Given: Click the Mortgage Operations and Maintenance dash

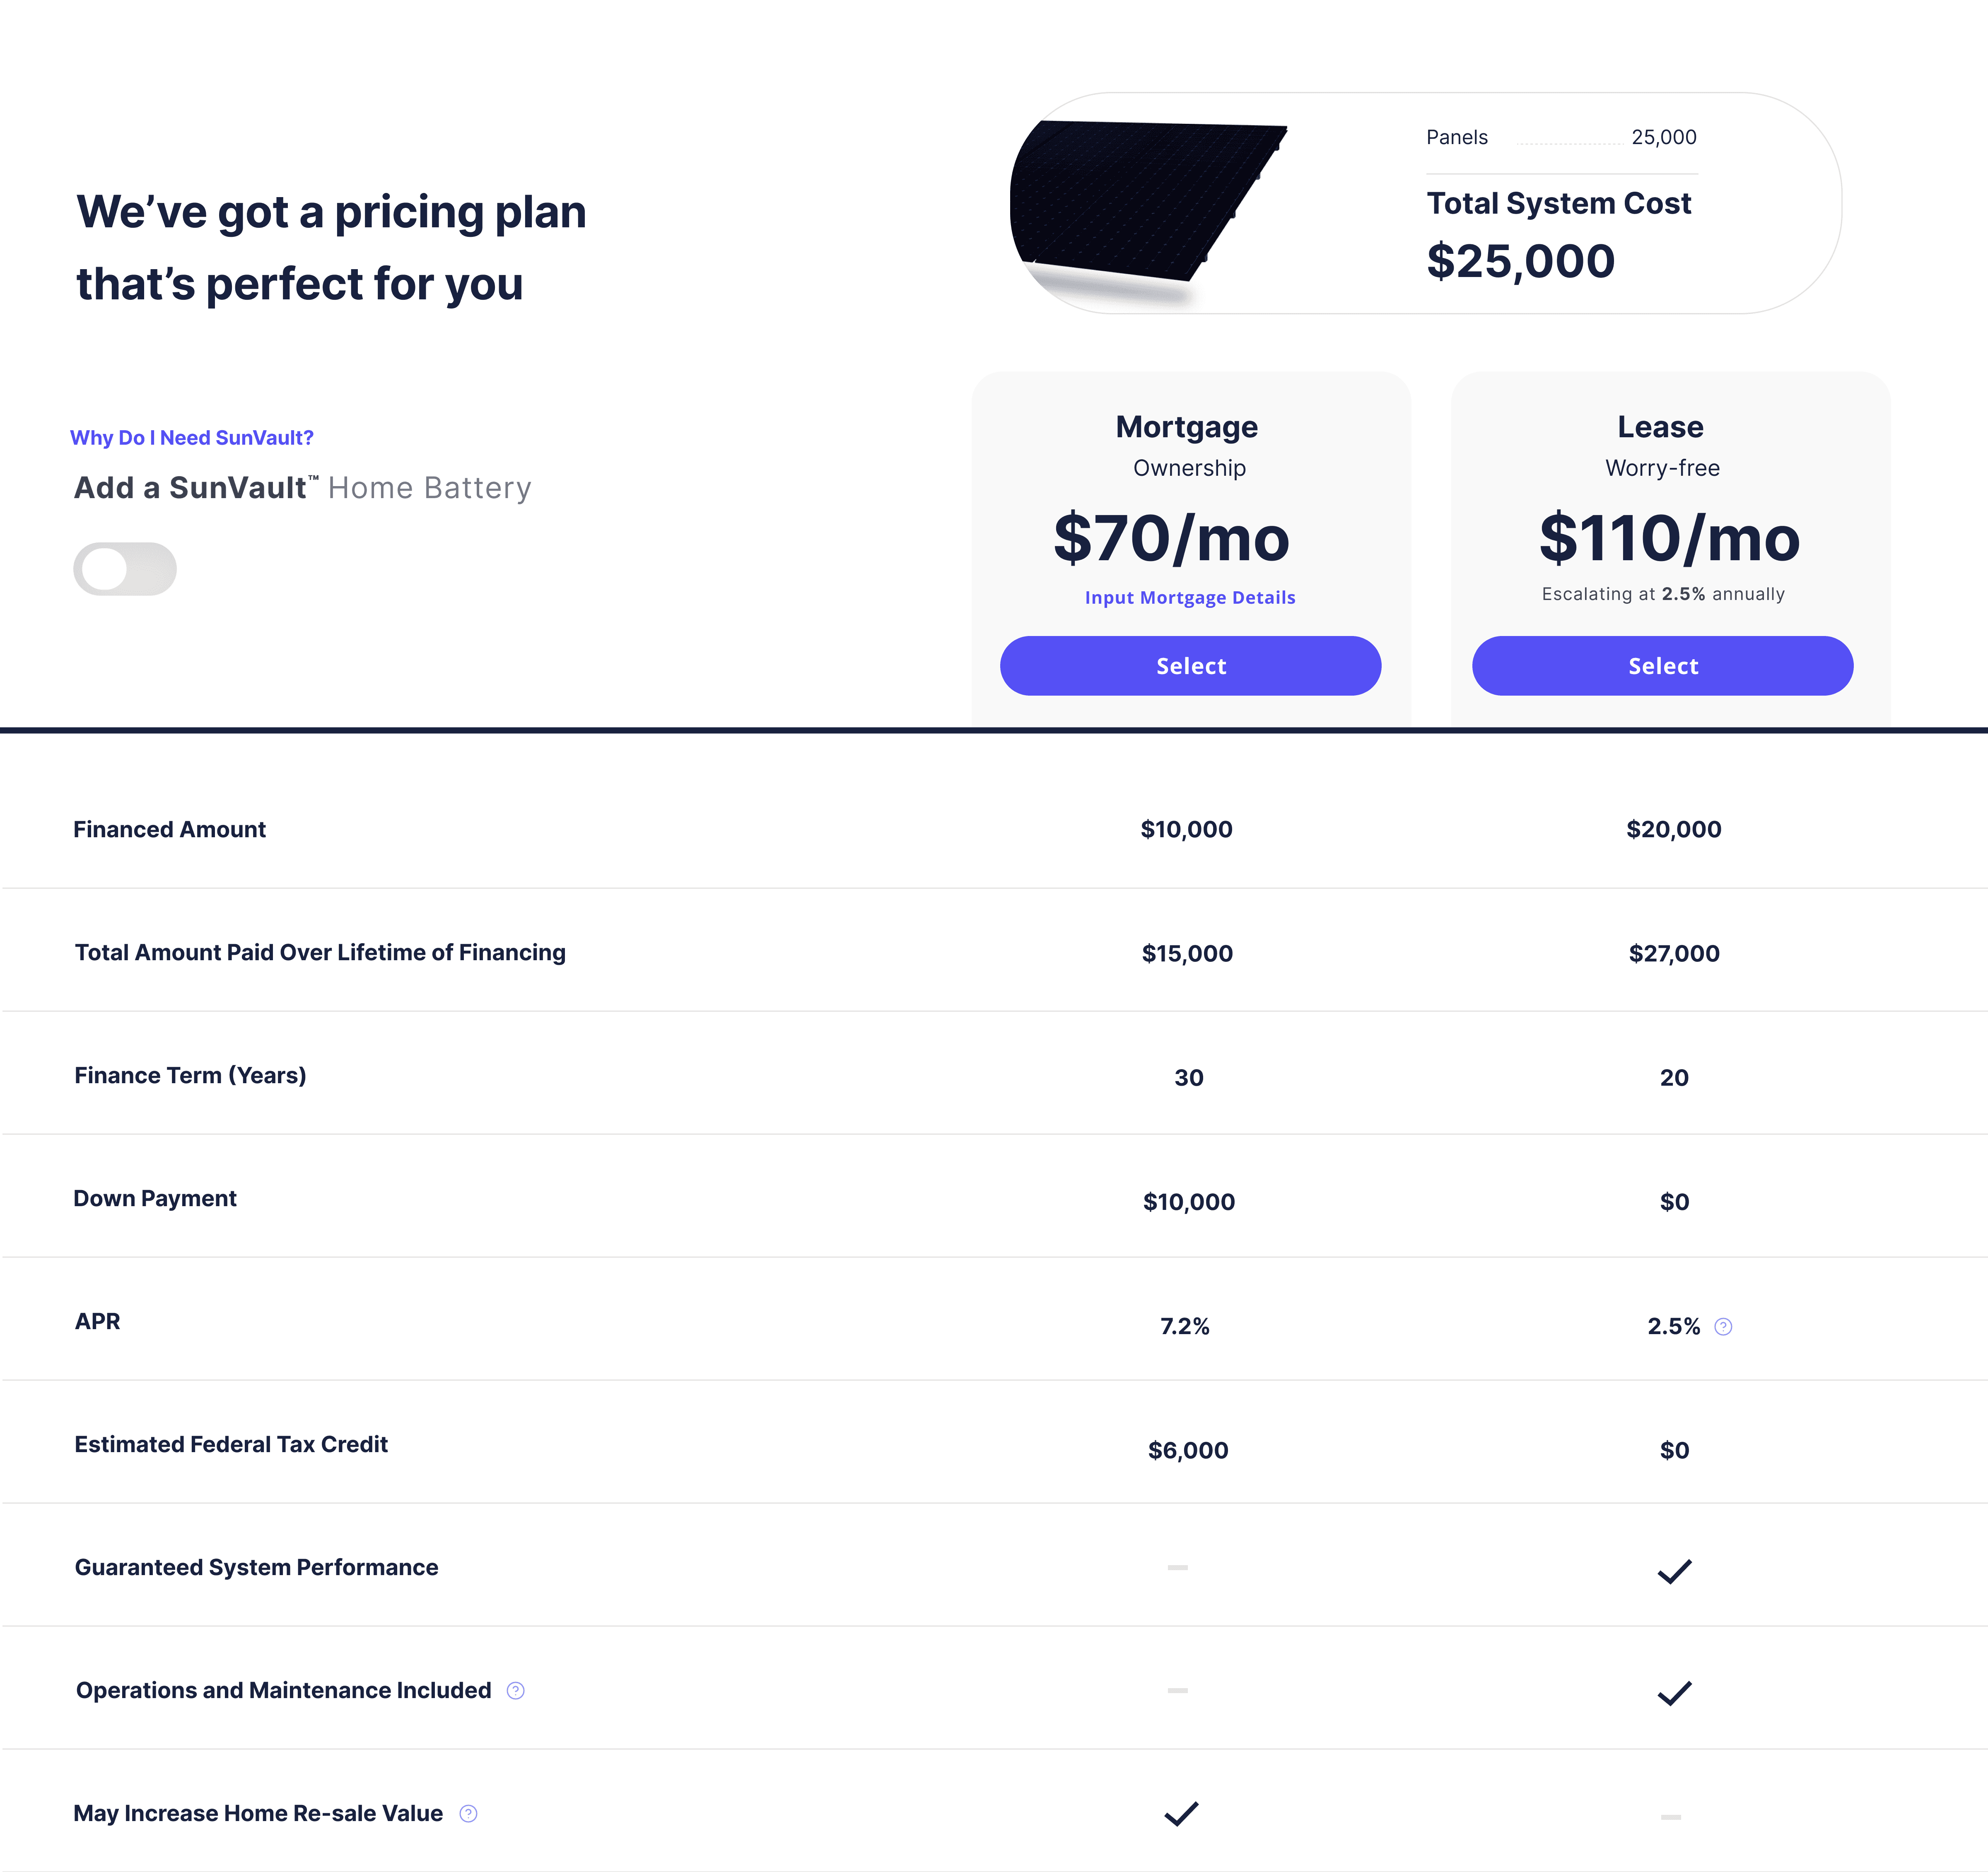Looking at the screenshot, I should [1178, 1690].
